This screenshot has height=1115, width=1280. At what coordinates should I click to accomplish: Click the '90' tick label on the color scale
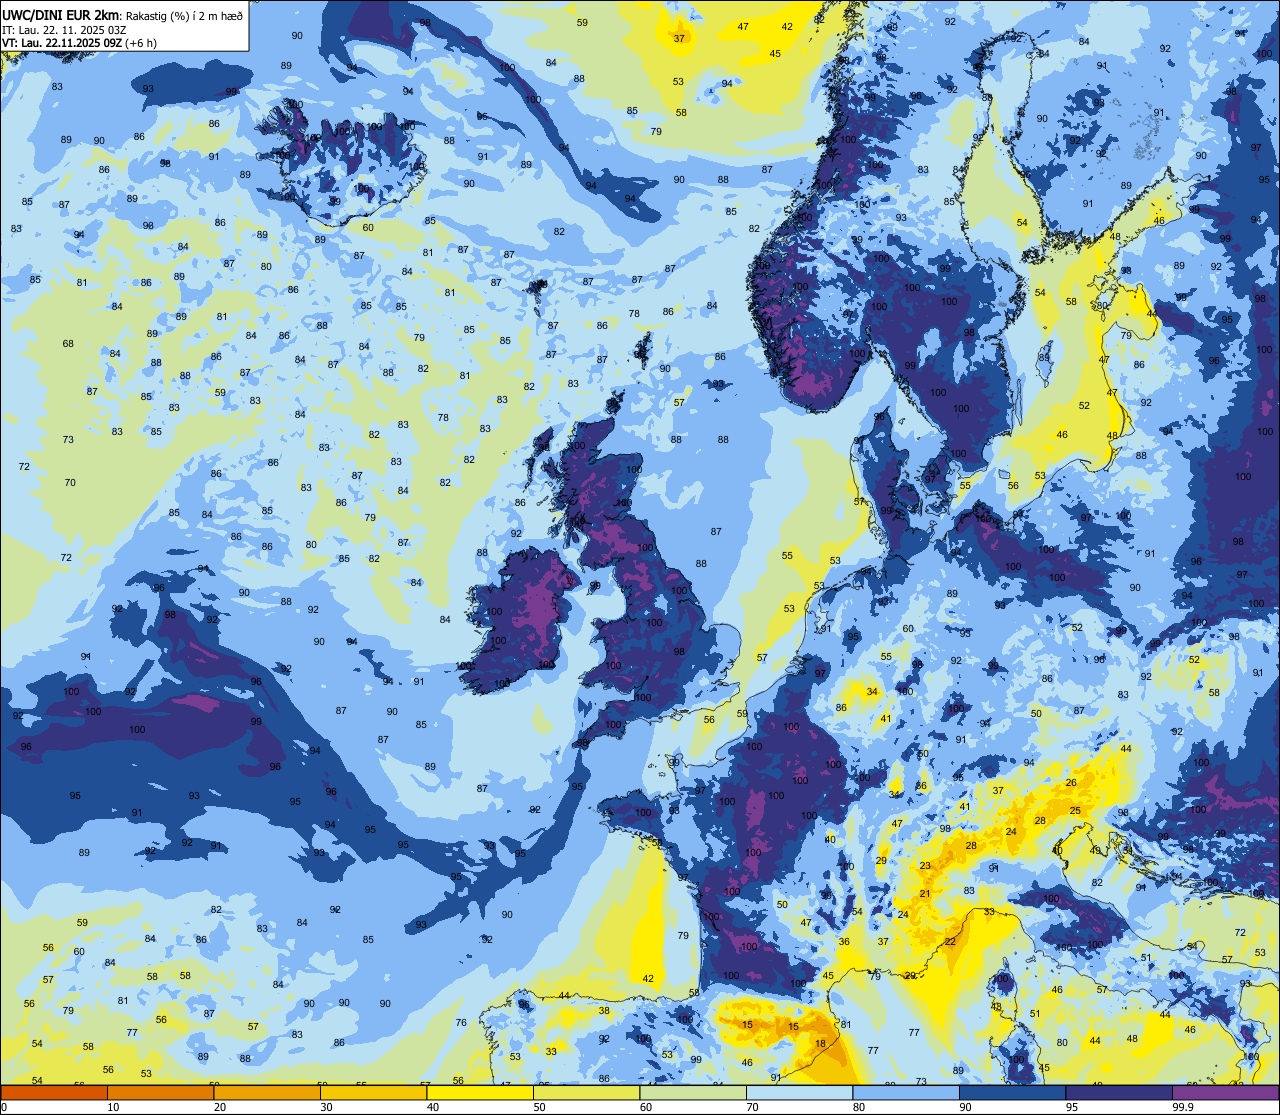click(x=965, y=1107)
